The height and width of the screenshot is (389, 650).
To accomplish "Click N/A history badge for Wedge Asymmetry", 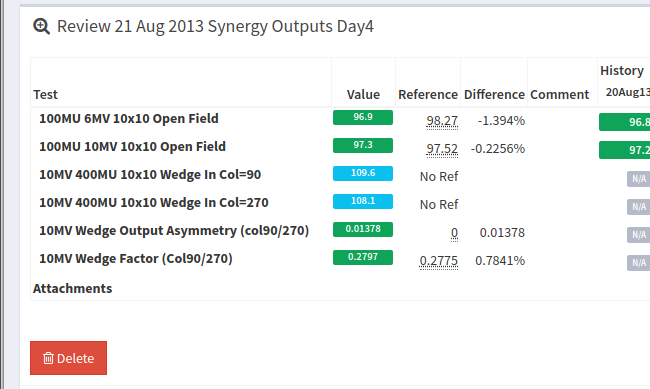I will coord(638,235).
